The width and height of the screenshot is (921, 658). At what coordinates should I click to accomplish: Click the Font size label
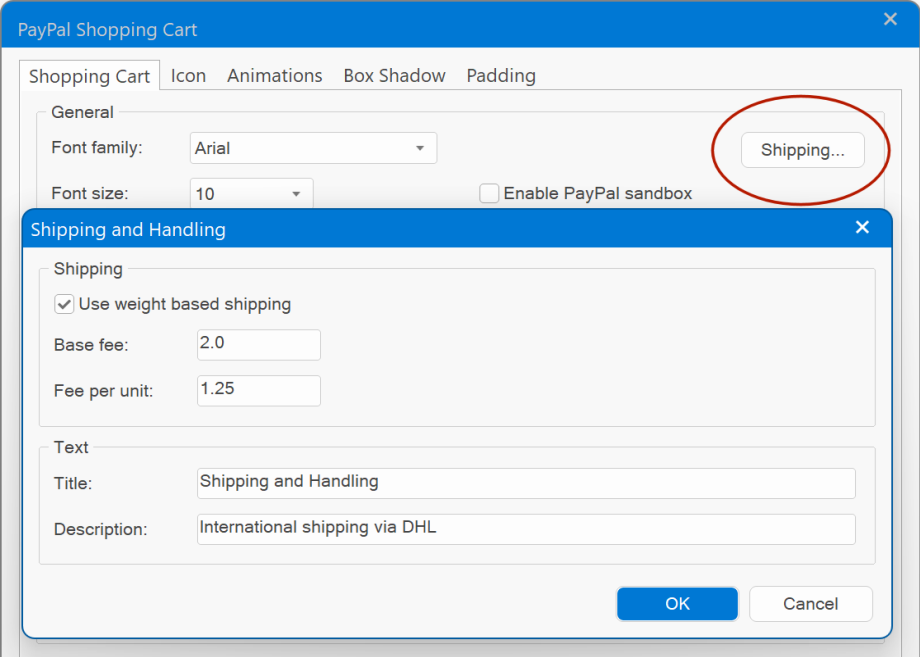coord(90,193)
